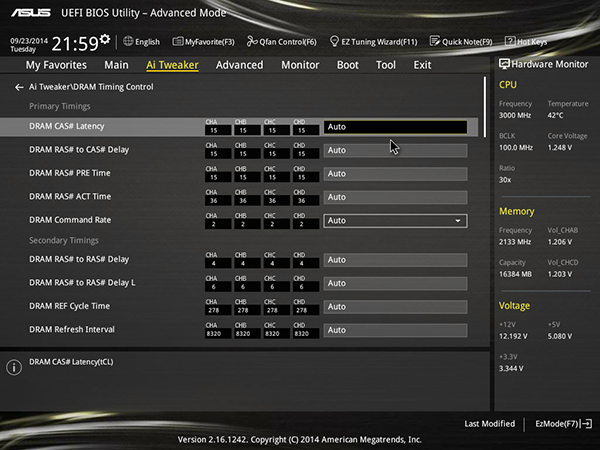Click CHA value 278 for REF Cycle Time
This screenshot has width=600, height=450.
[218, 310]
